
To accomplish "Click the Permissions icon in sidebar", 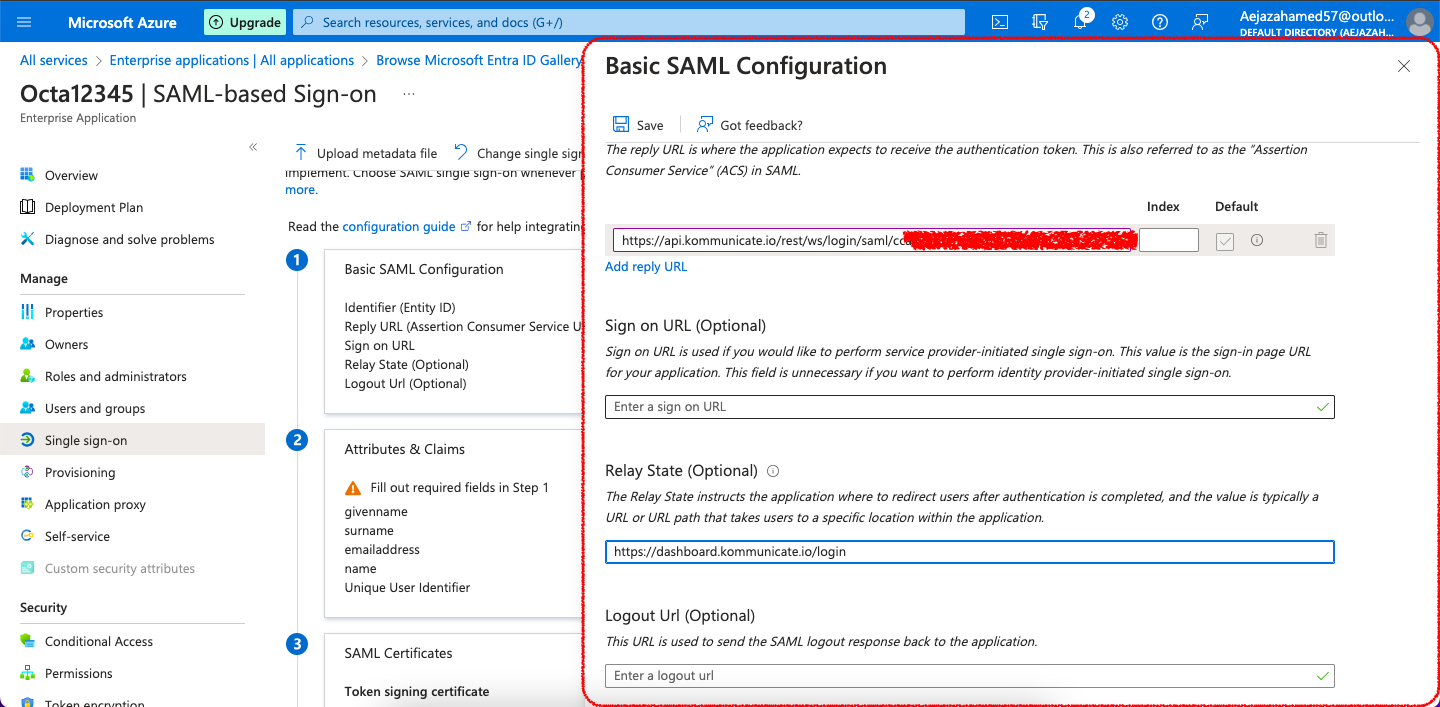I will tap(28, 673).
